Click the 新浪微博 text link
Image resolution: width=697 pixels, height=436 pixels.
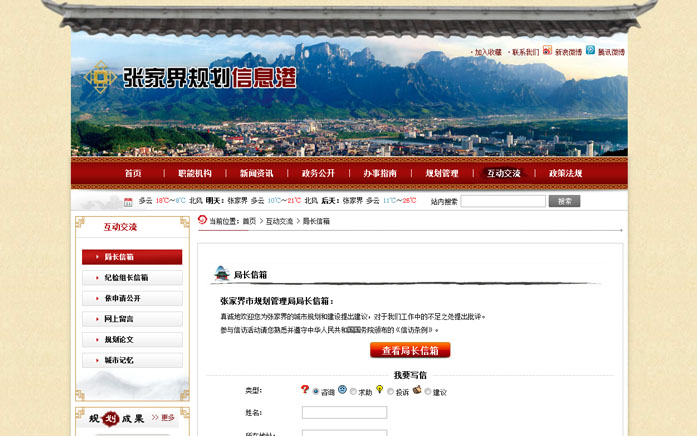click(568, 52)
